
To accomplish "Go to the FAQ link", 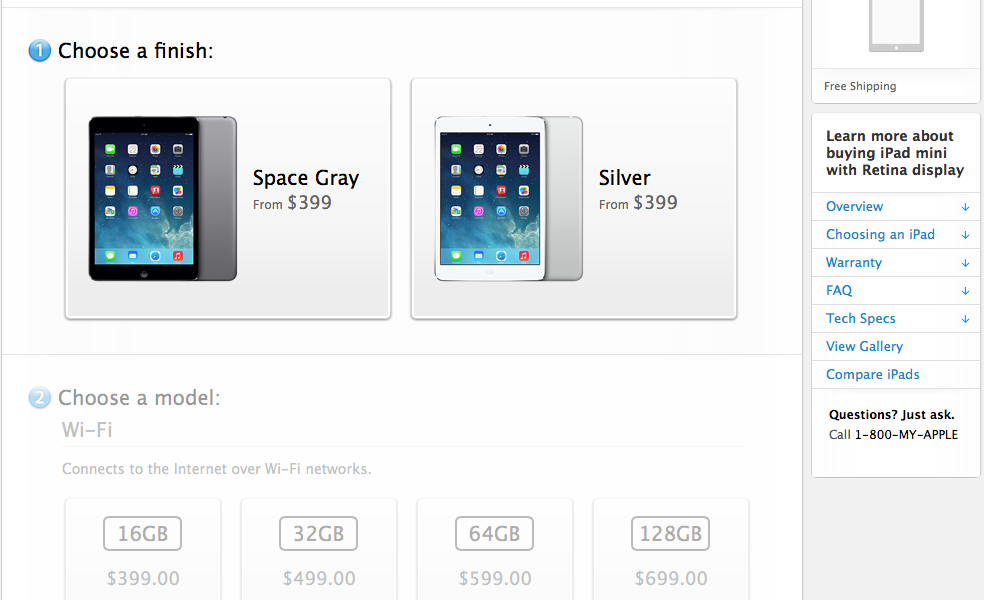I will pyautogui.click(x=839, y=291).
